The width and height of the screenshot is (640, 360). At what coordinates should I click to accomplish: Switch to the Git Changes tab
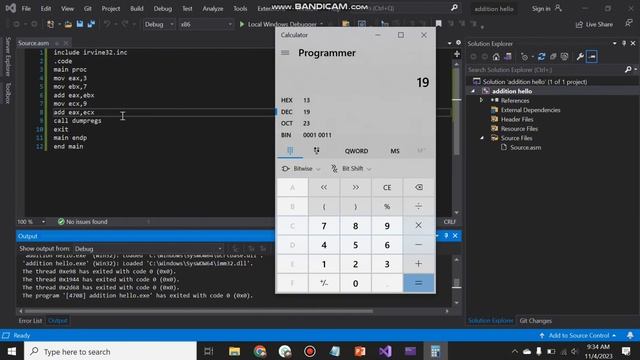pyautogui.click(x=536, y=321)
